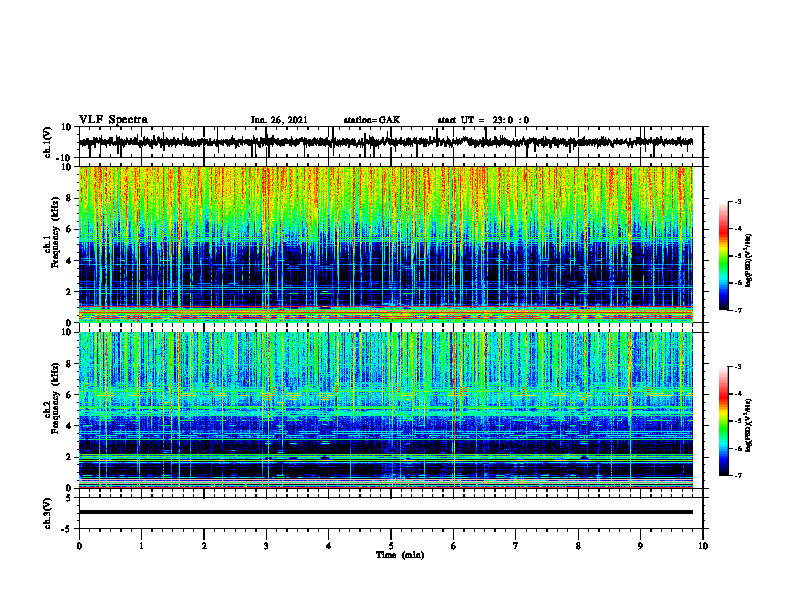The width and height of the screenshot is (792, 612).
Task: Click the ch.2 colorbar log(PSD) units label
Action: point(750,426)
